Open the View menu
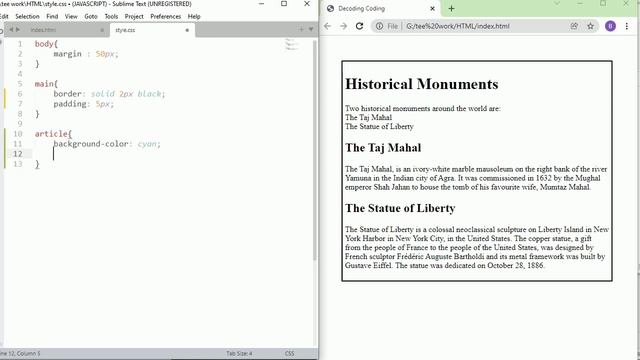Screen dimensions: 640x360 (x=71, y=16)
